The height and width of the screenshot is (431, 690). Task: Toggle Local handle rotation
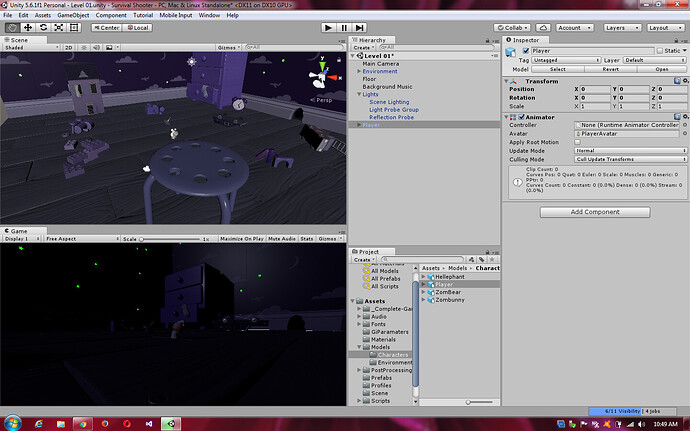tap(137, 28)
